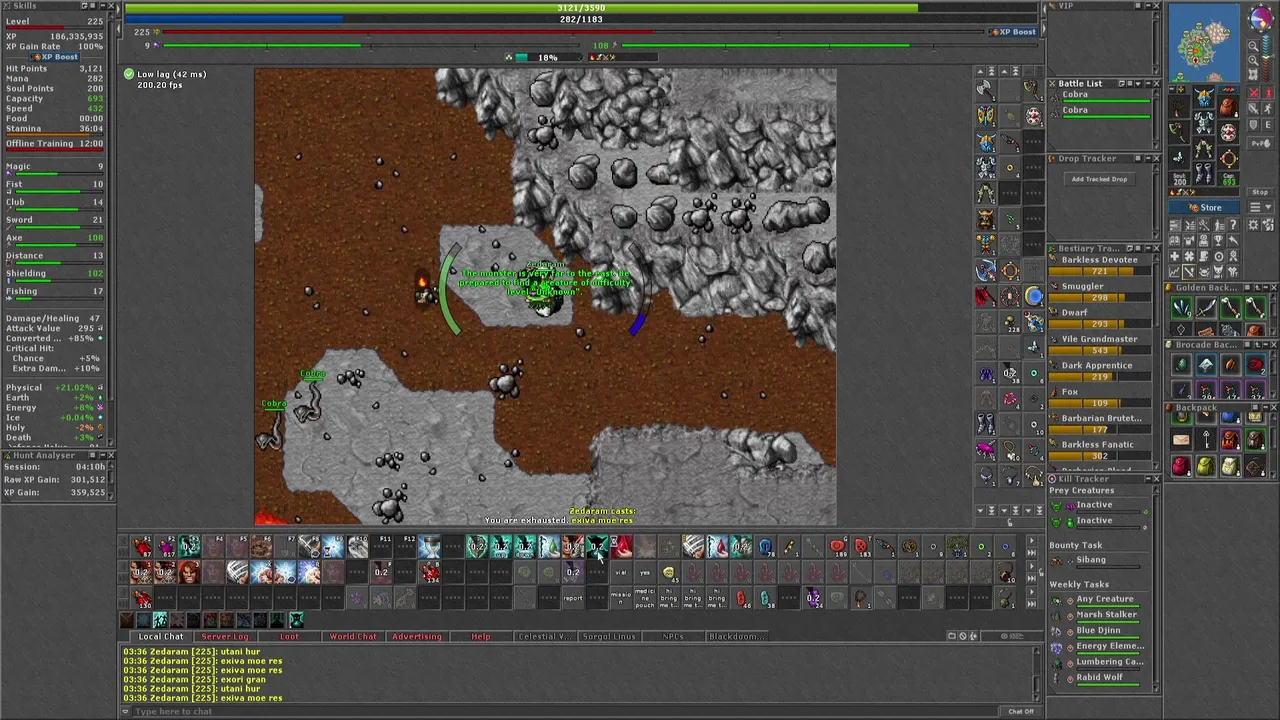This screenshot has width=1280, height=720.
Task: Toggle the Chat Off button
Action: point(1021,711)
